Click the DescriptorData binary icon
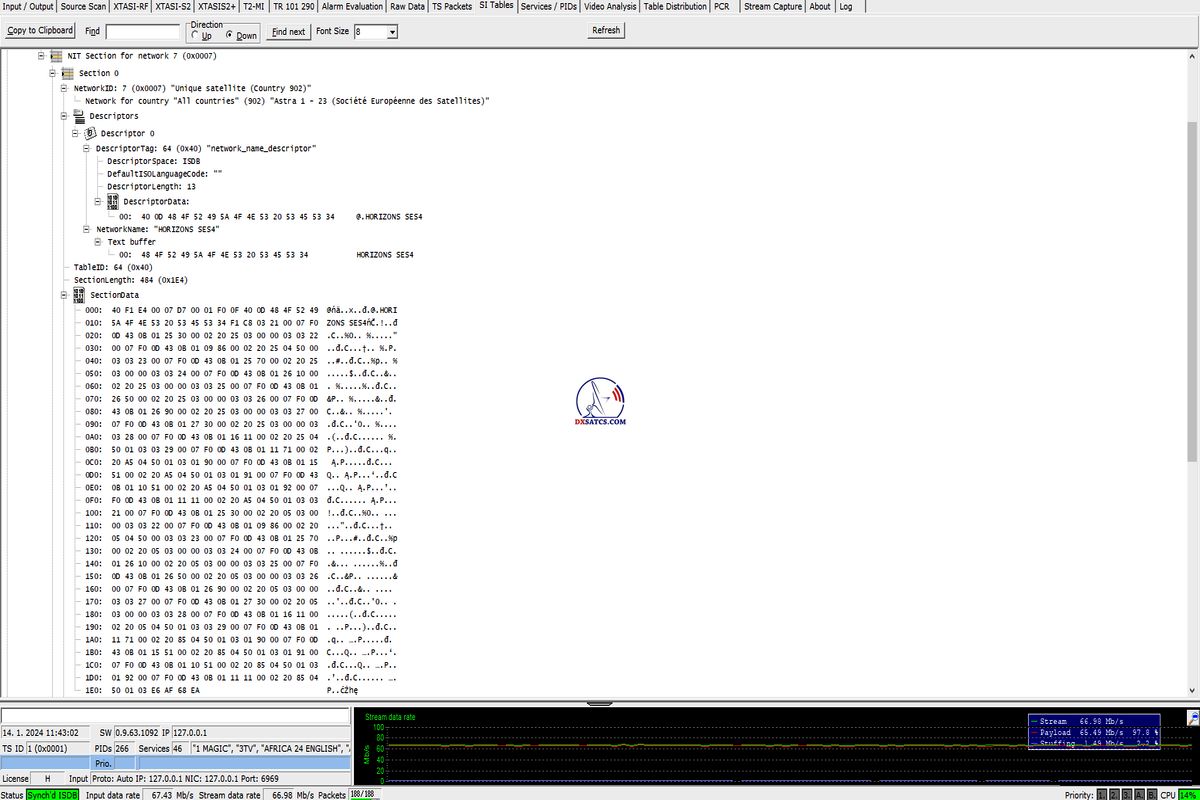The height and width of the screenshot is (800, 1200). (x=113, y=201)
